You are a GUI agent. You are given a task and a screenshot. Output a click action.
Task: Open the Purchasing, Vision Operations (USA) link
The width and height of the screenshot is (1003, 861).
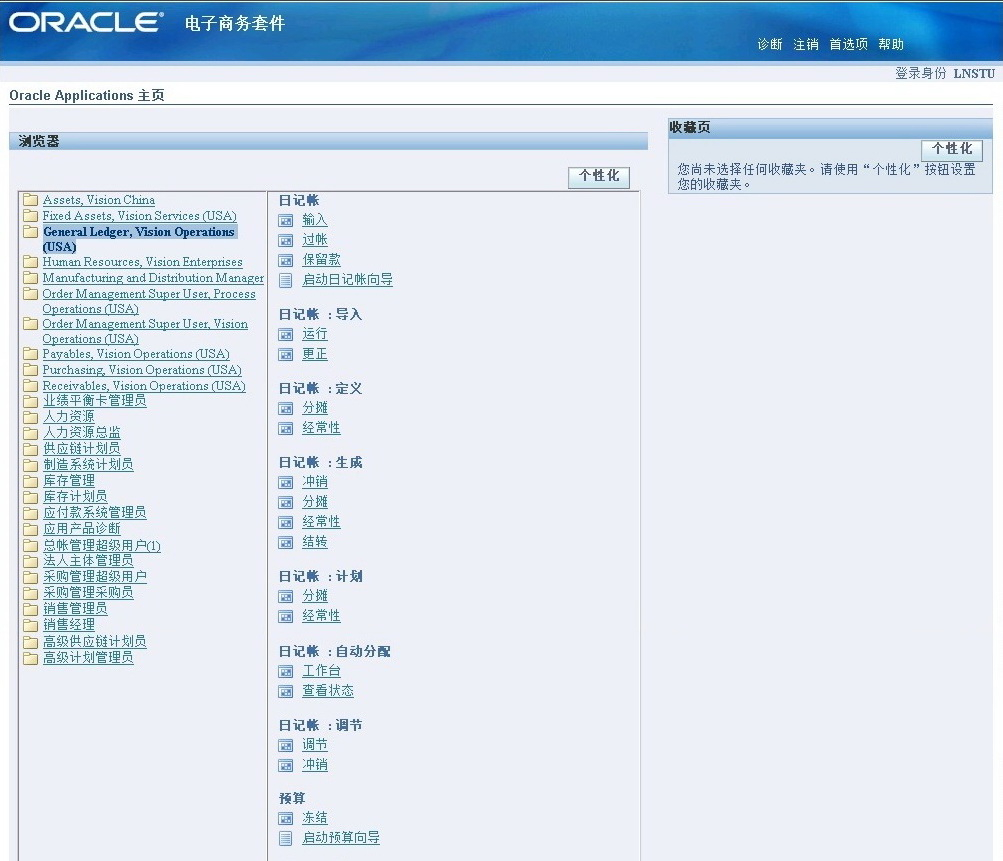142,370
